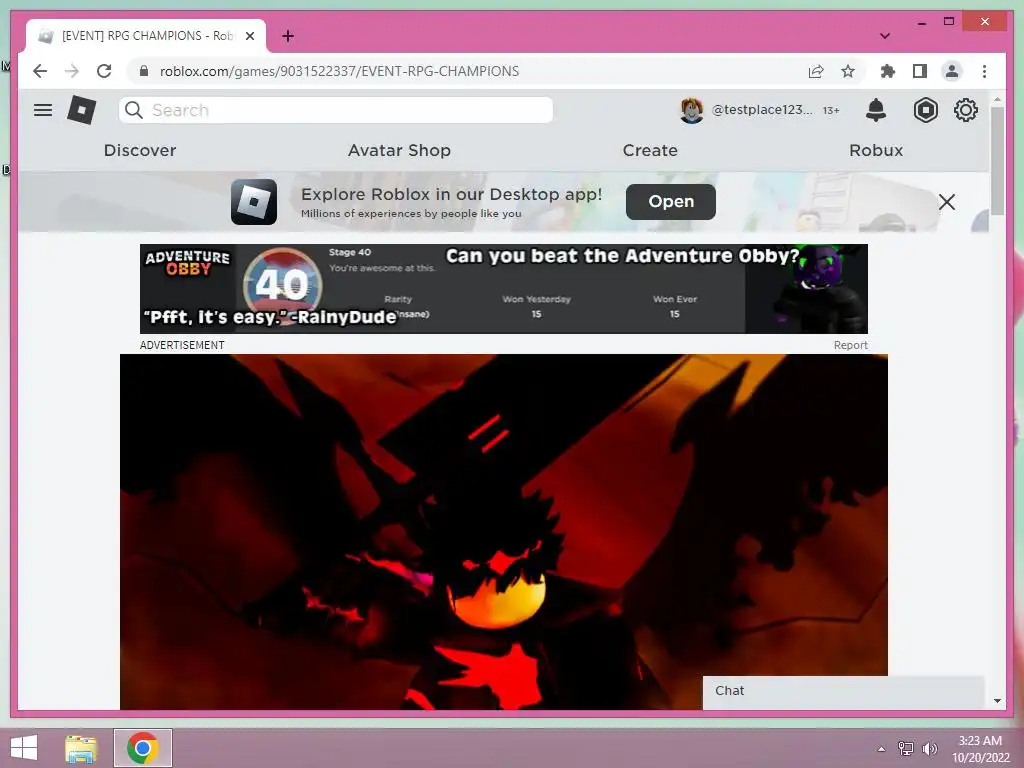The image size is (1024, 768).
Task: Open the @testplace123 profile username link
Action: click(762, 110)
